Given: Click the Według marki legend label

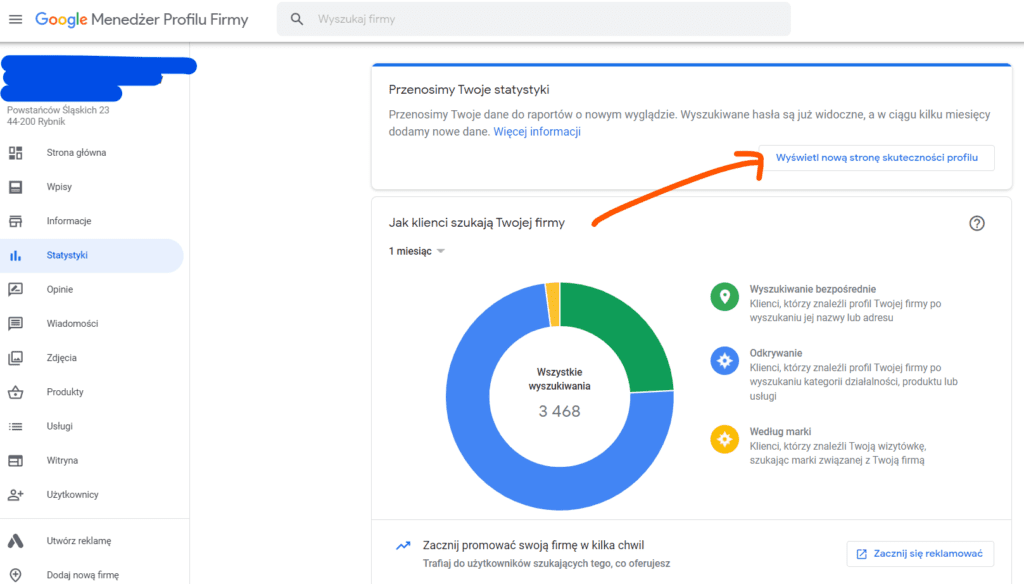Looking at the screenshot, I should 780,432.
